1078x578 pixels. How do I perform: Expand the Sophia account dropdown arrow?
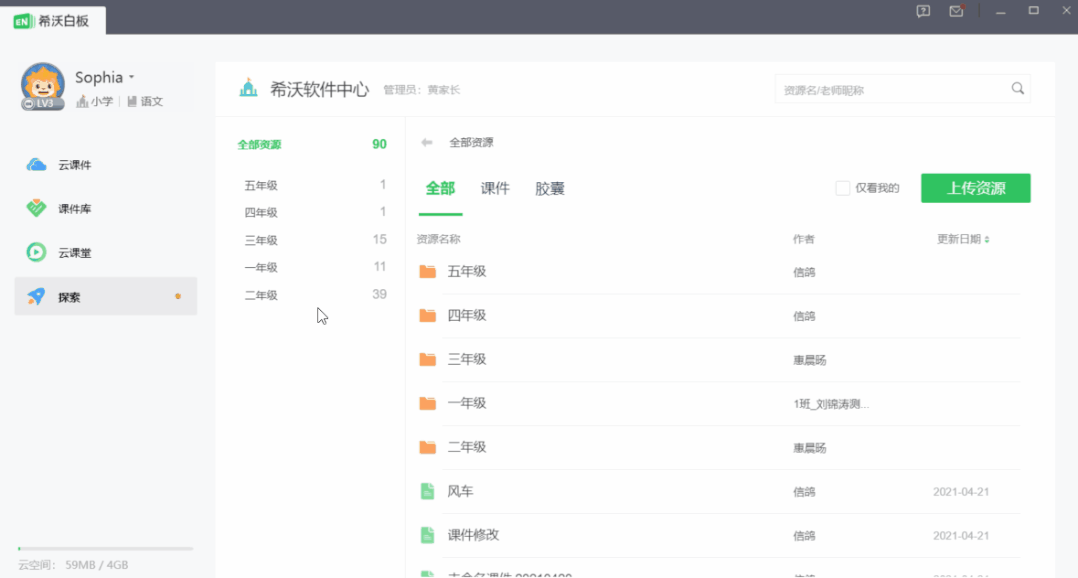pos(132,78)
